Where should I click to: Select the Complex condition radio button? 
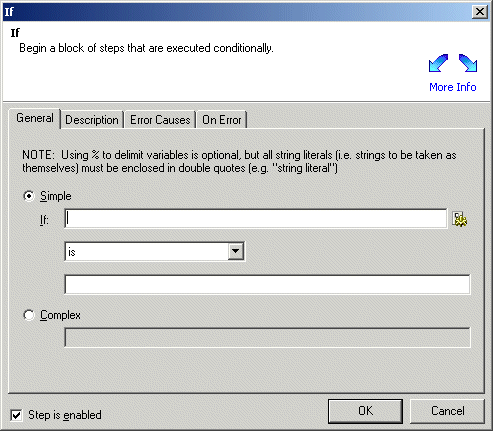pos(29,315)
